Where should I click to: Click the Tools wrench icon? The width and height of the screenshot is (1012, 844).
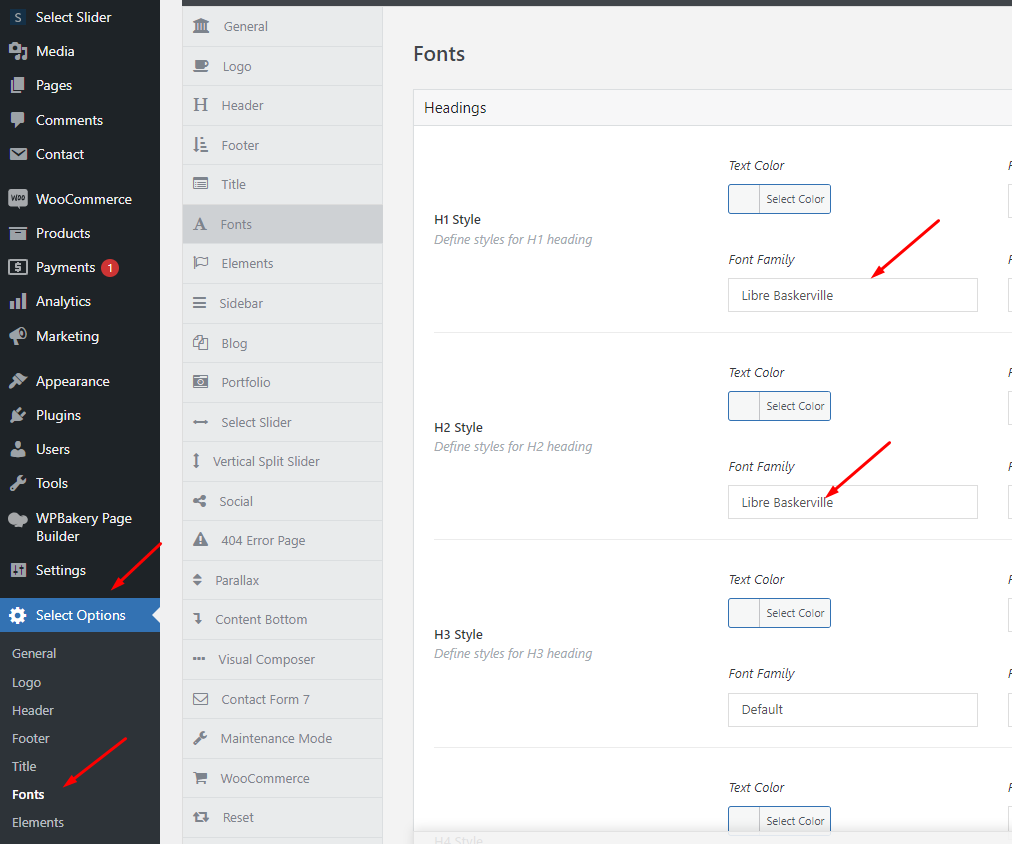click(18, 483)
